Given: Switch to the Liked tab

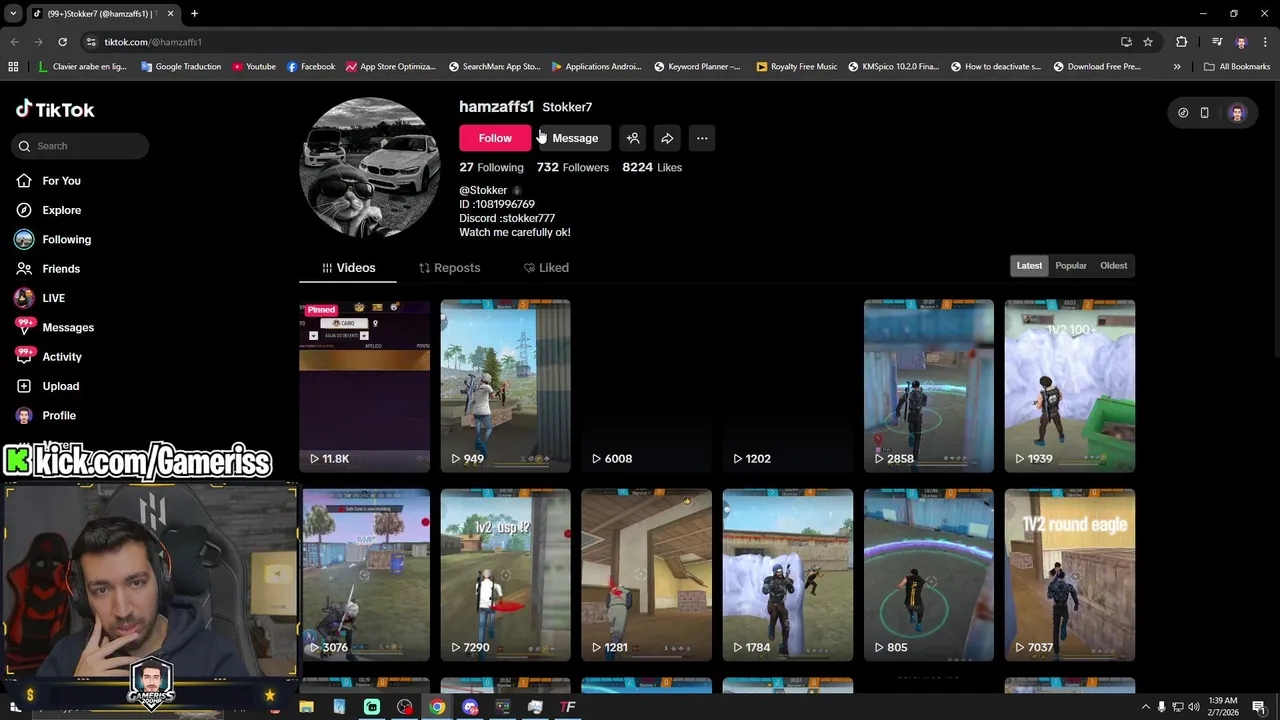Looking at the screenshot, I should click(x=546, y=268).
